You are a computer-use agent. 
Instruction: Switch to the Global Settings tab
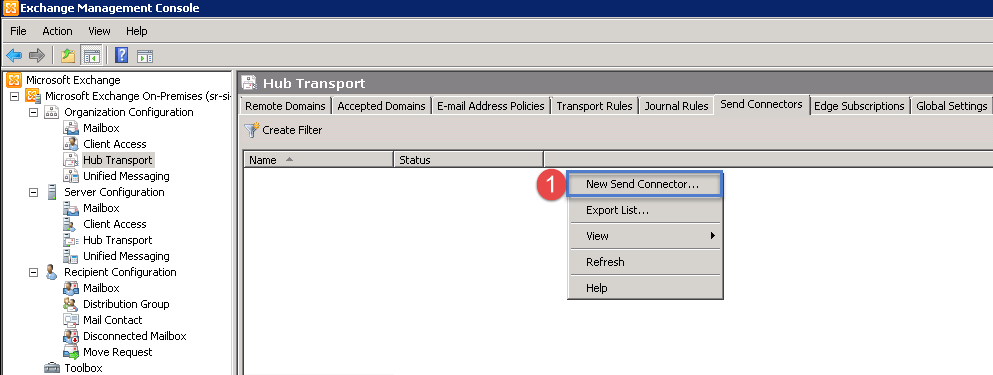coord(951,106)
